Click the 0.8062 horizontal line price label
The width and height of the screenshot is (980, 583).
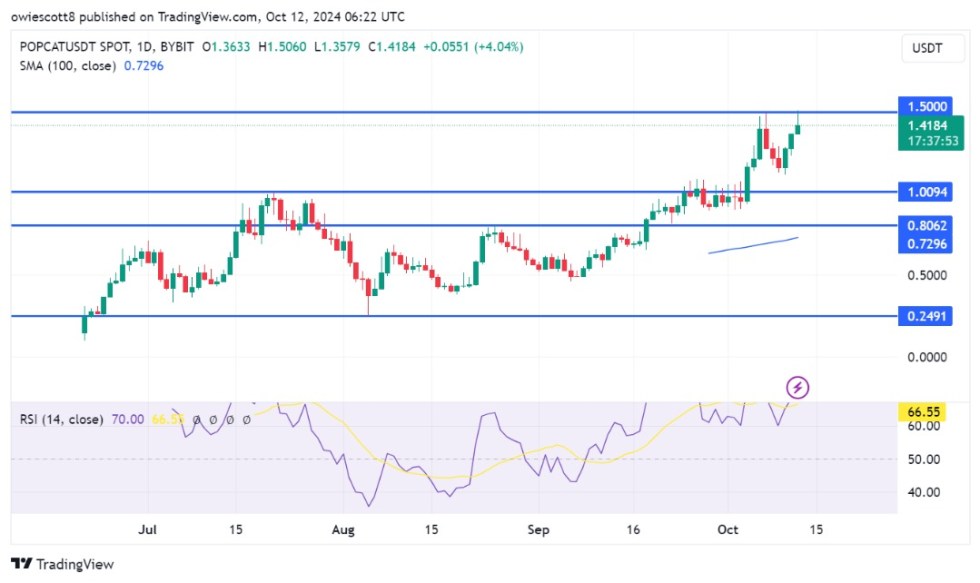920,227
